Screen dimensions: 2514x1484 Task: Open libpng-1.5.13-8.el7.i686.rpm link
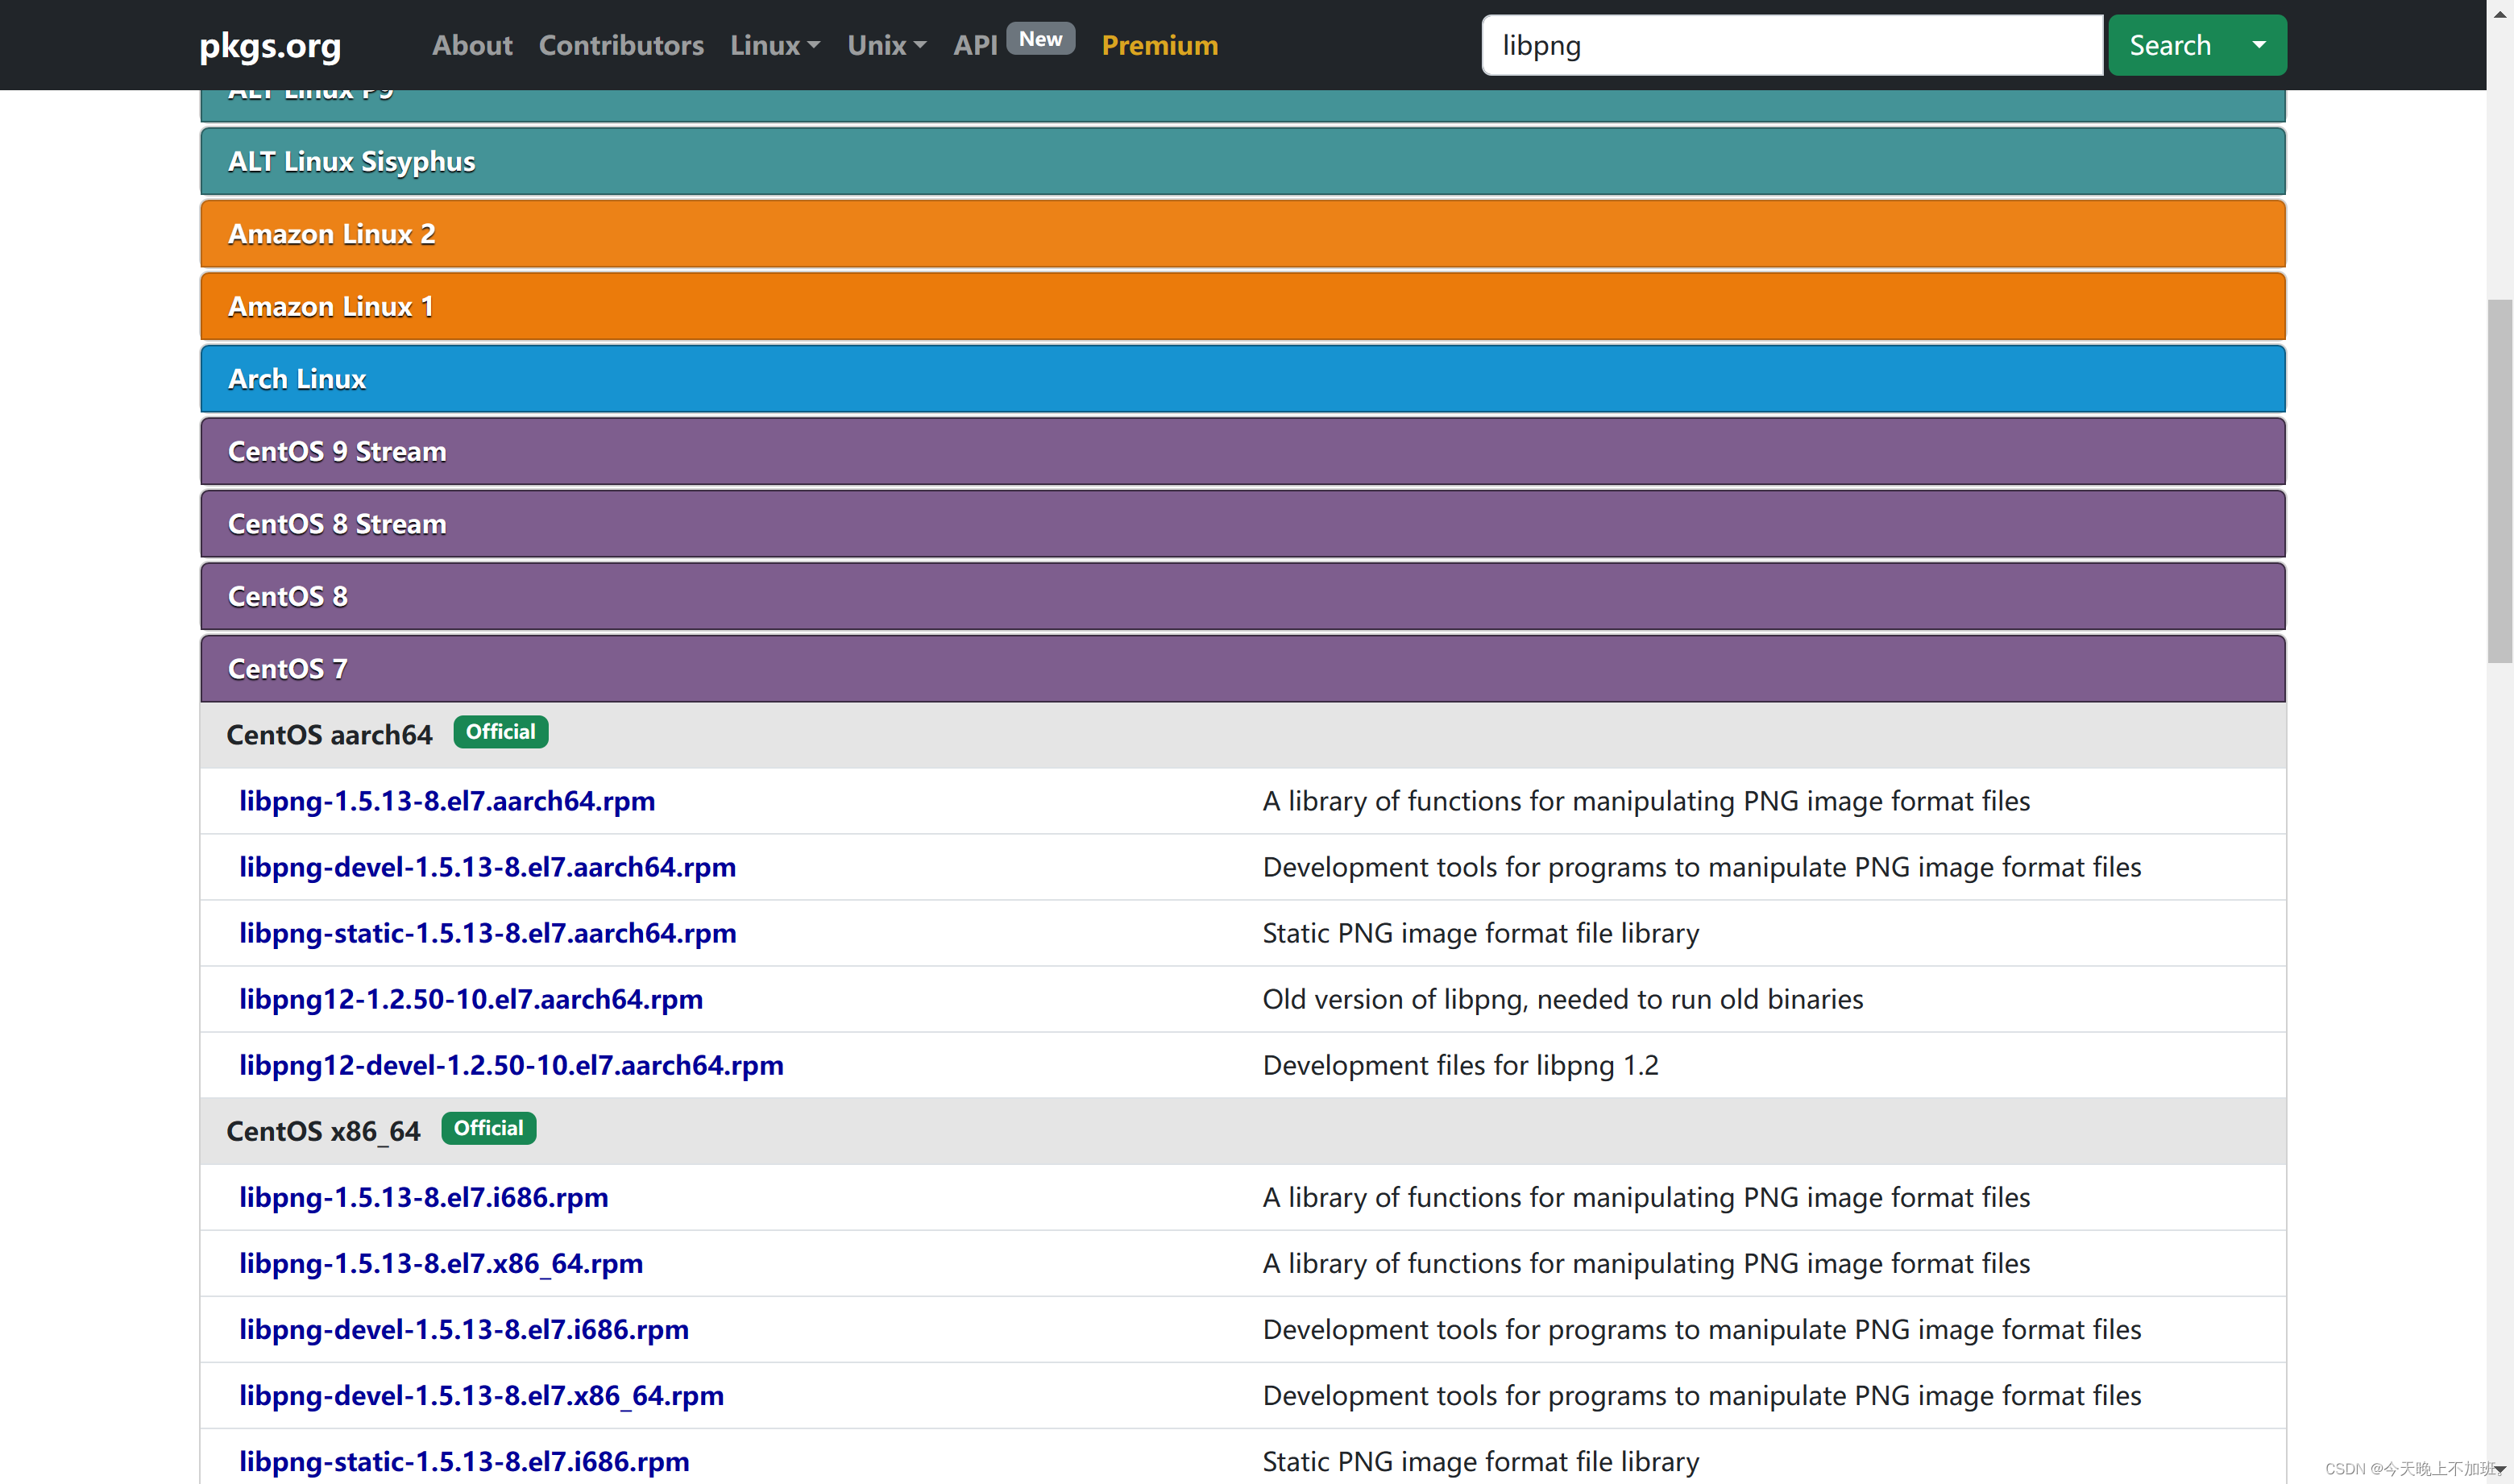point(423,1197)
